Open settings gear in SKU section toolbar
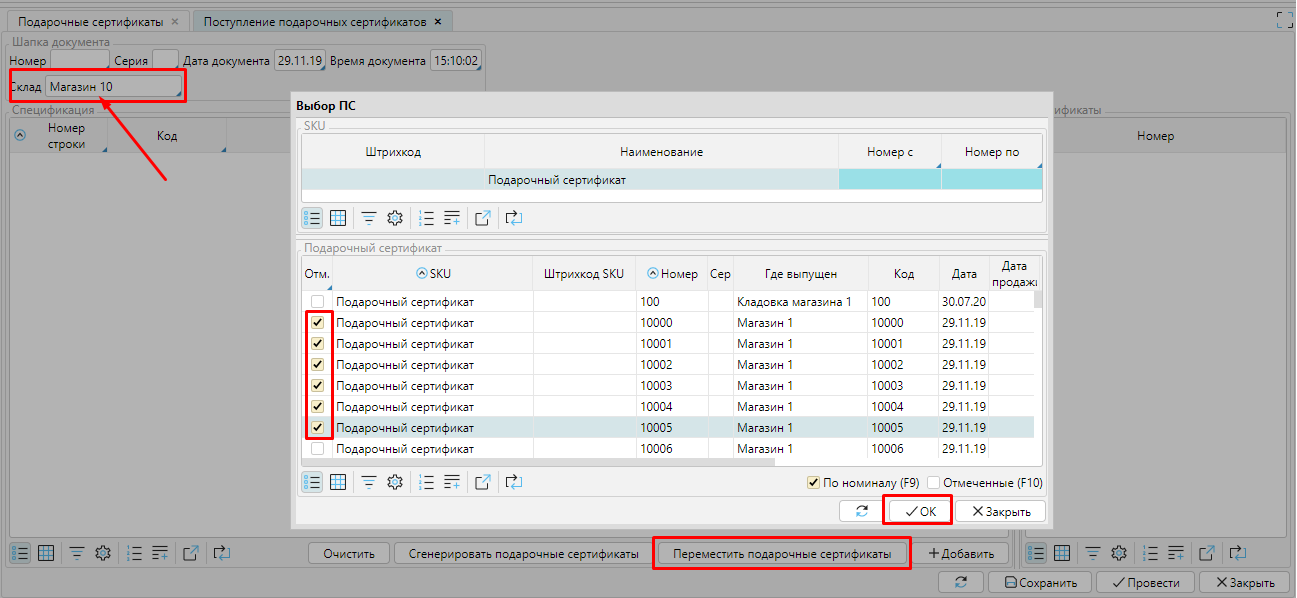The height and width of the screenshot is (598, 1297). [395, 218]
